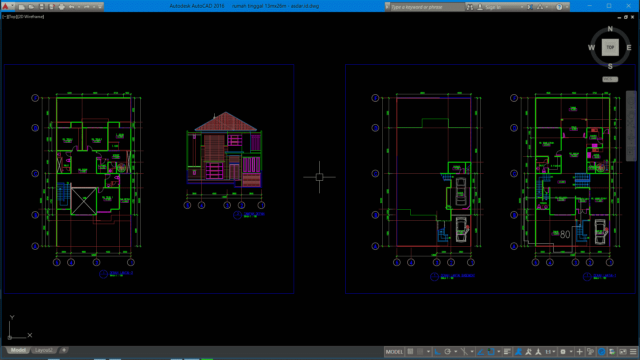Screen dimensions: 640x360
Task: Click the binoculars search icon
Action: coord(470,7)
